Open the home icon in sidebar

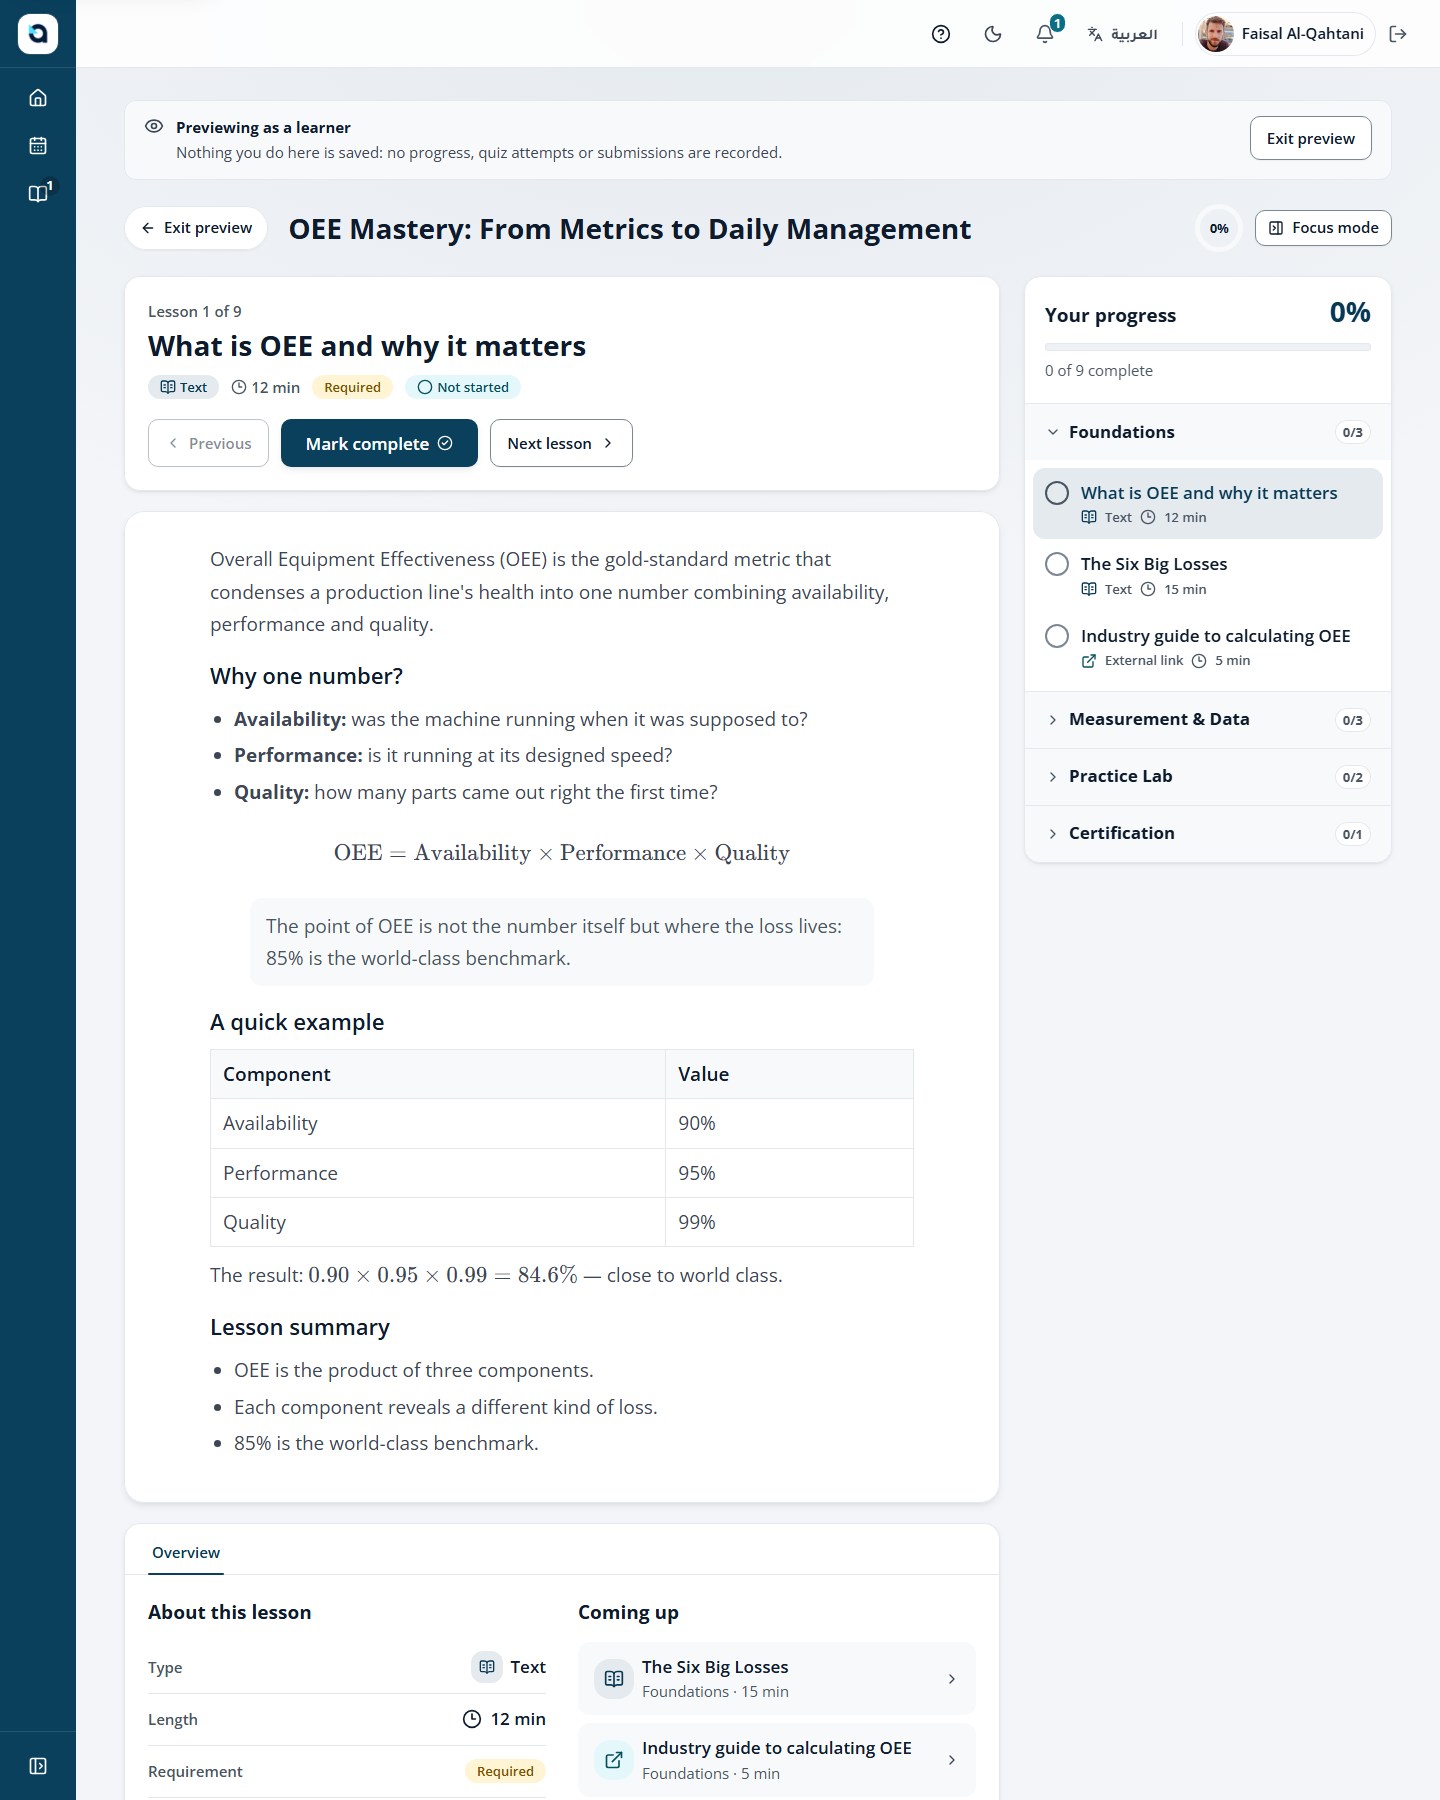pyautogui.click(x=38, y=98)
